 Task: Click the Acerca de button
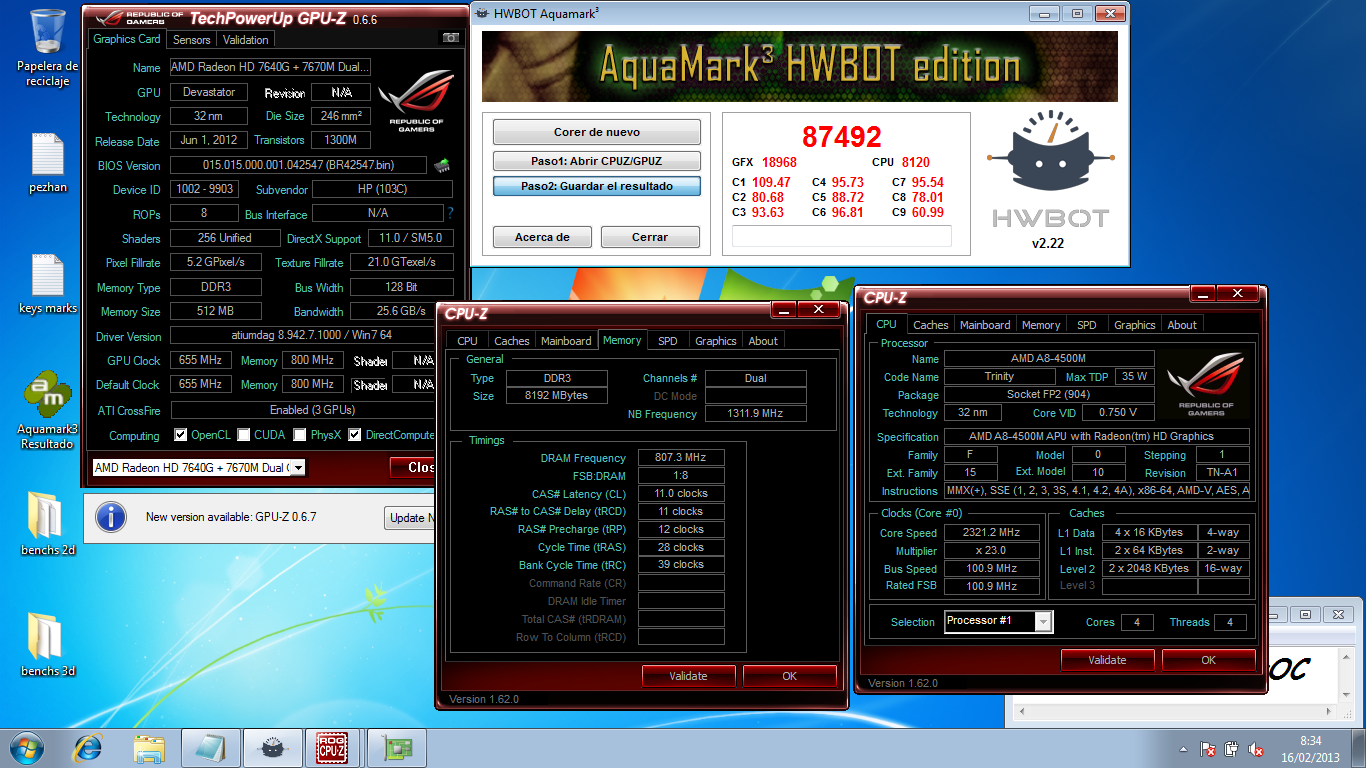(x=542, y=237)
